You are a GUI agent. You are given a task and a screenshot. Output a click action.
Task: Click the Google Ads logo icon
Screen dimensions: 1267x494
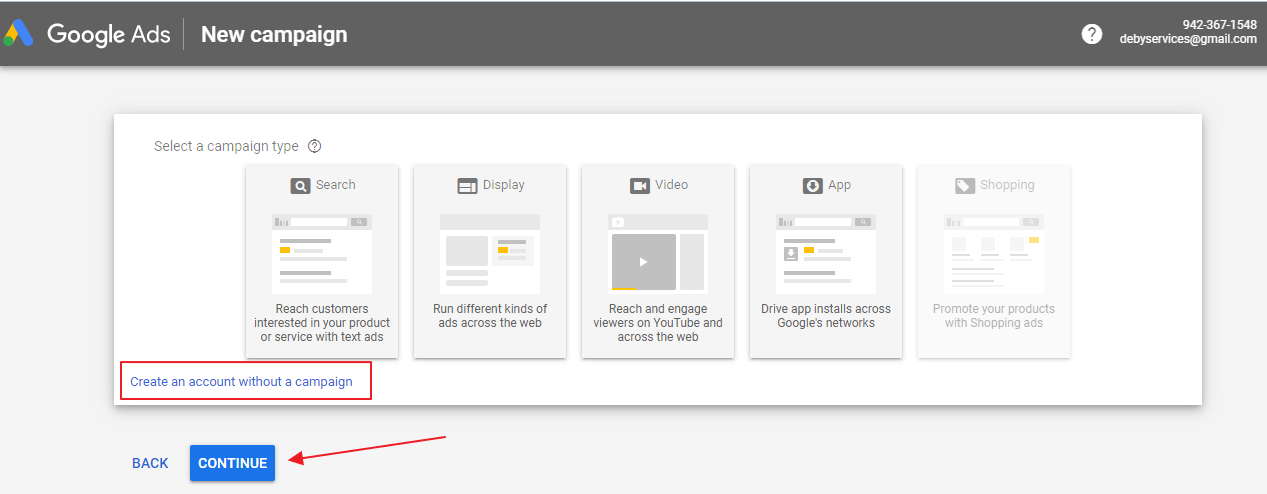(x=19, y=34)
